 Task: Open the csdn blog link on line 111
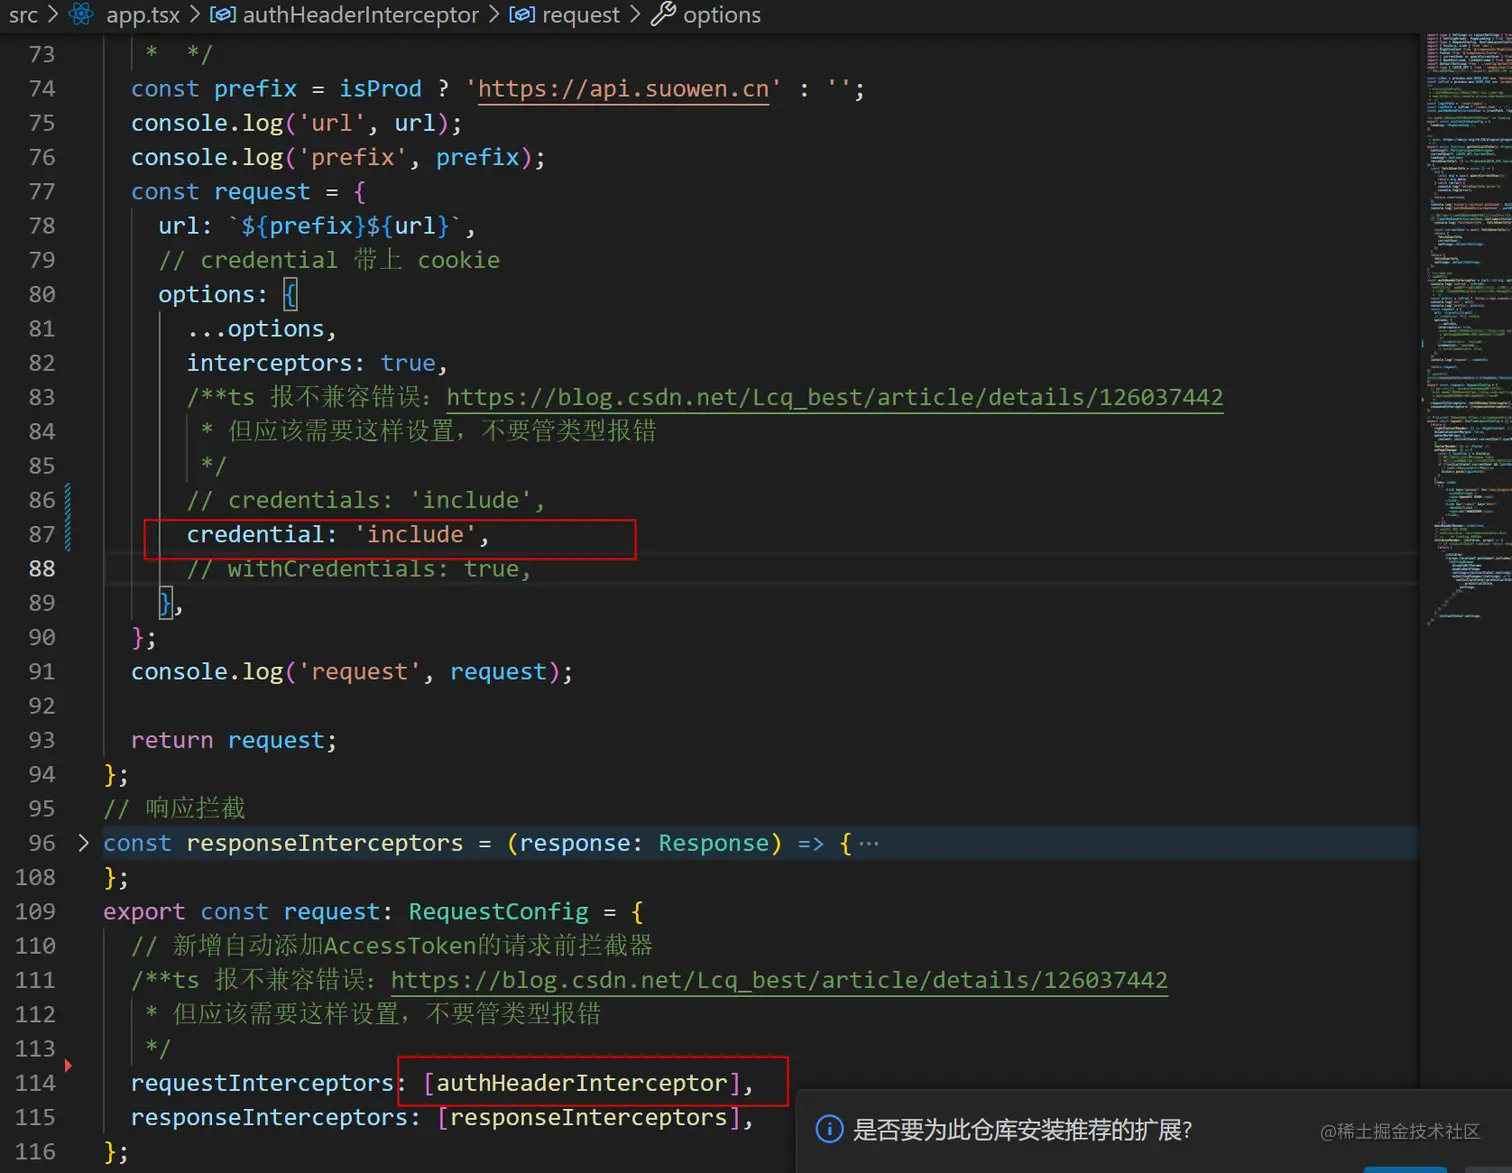point(779,980)
